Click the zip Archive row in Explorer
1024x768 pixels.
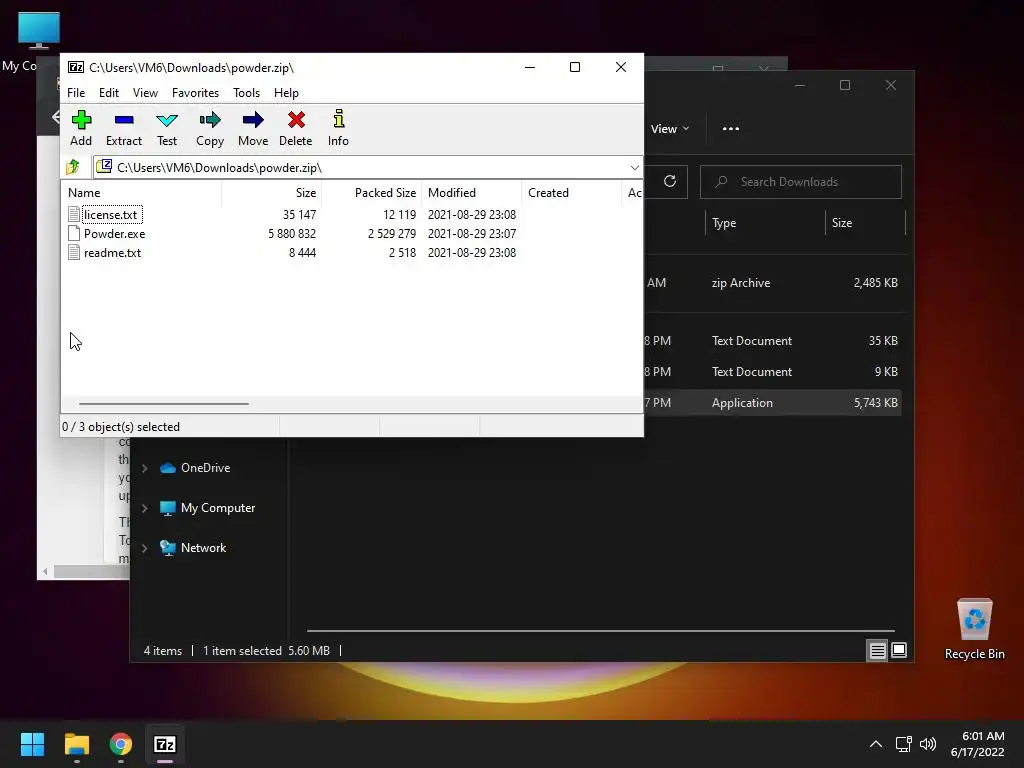(773, 283)
